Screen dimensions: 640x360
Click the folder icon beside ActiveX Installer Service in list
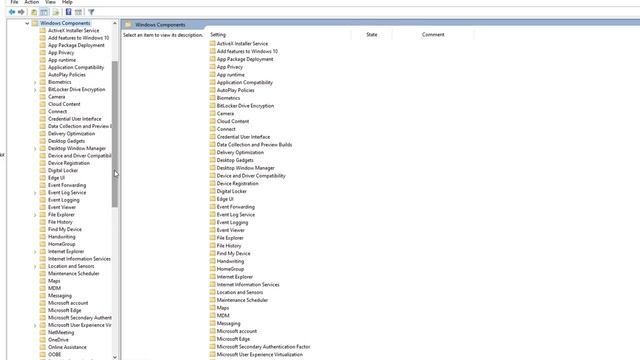pos(212,43)
